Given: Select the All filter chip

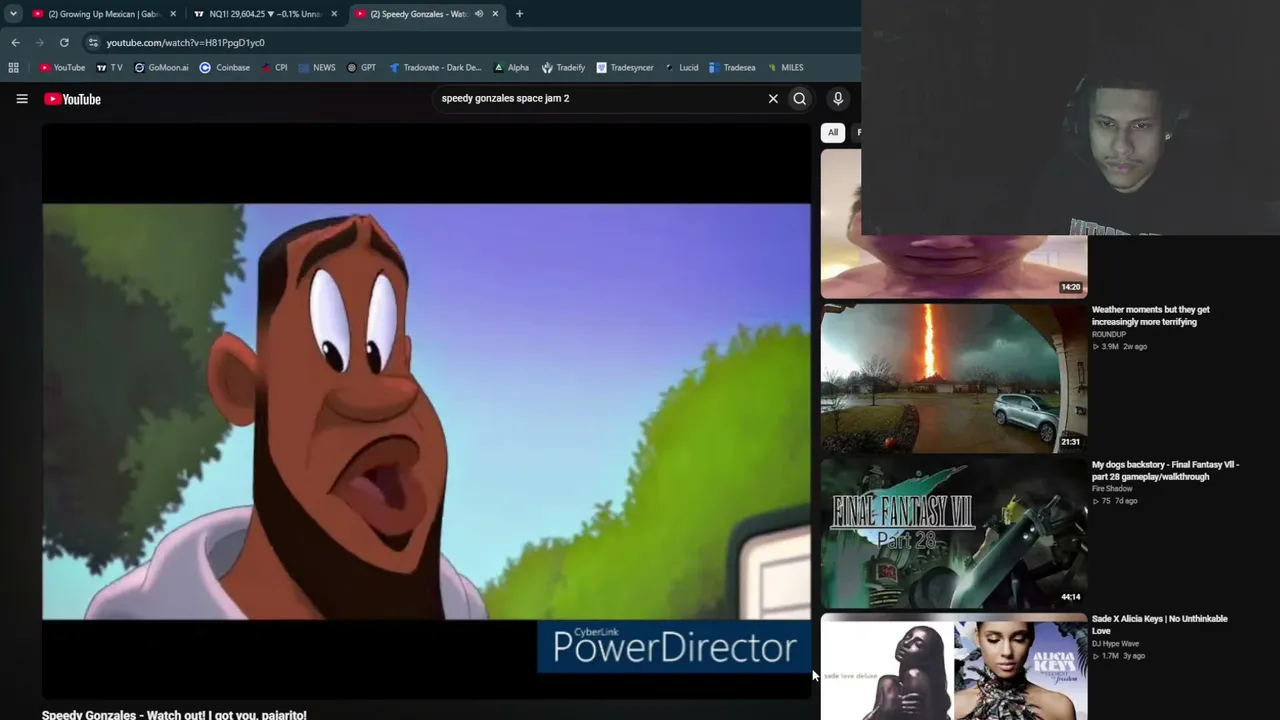Looking at the screenshot, I should pyautogui.click(x=833, y=132).
